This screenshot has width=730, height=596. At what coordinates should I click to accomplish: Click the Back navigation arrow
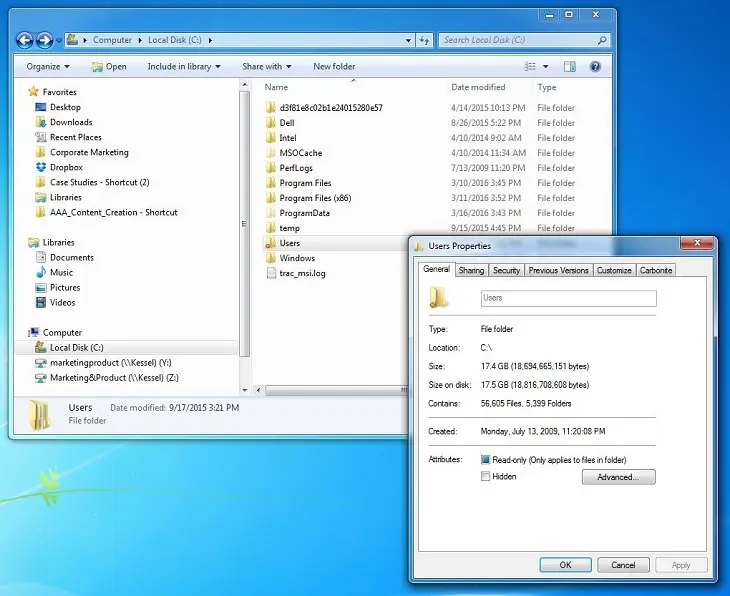point(25,40)
